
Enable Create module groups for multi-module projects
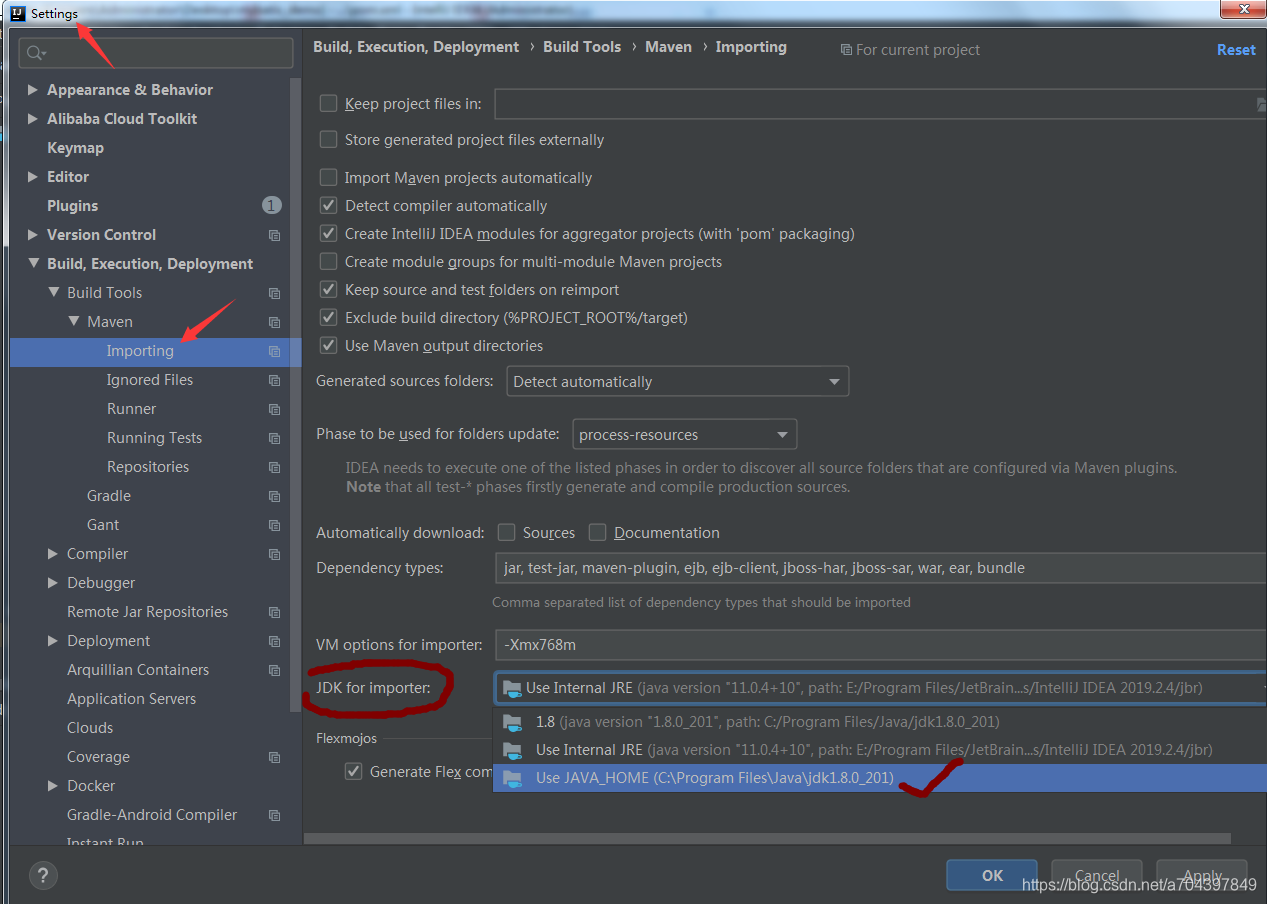click(328, 262)
